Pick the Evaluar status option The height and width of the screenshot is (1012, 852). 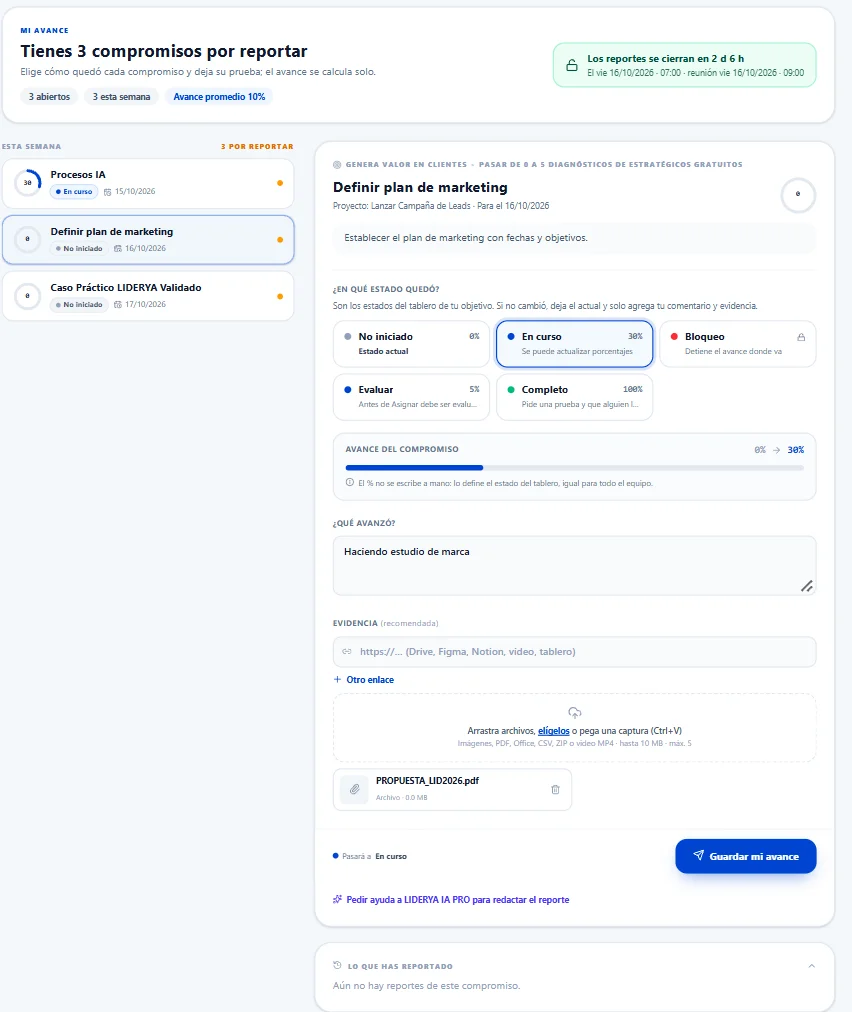click(x=411, y=397)
